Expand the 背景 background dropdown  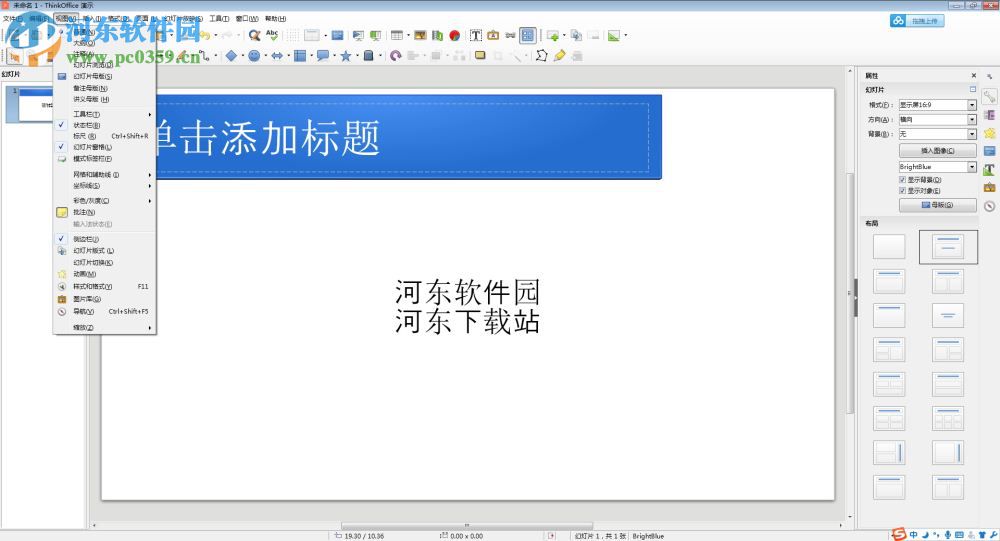click(x=972, y=134)
